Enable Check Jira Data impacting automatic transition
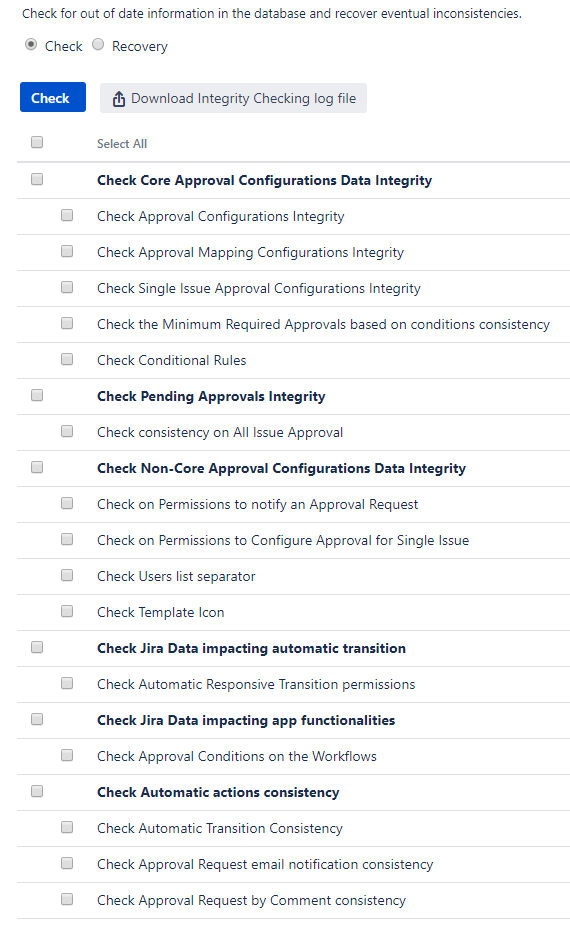Viewport: 570px width, 935px height. coord(37,648)
